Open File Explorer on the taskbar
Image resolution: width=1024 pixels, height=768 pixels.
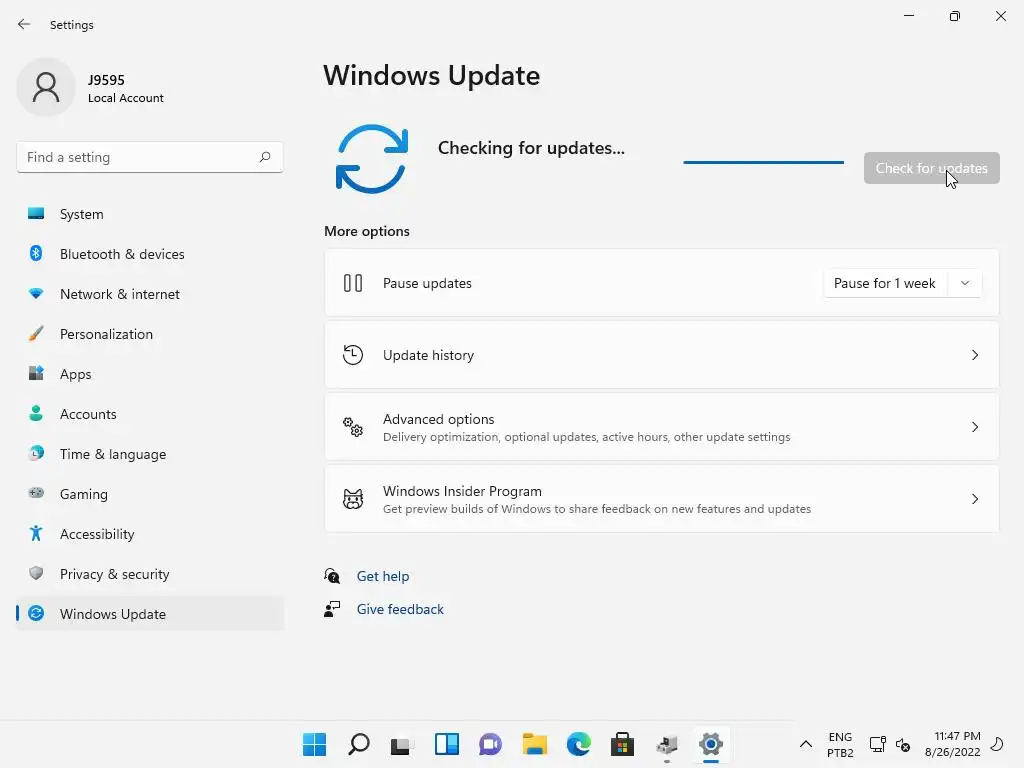[534, 744]
